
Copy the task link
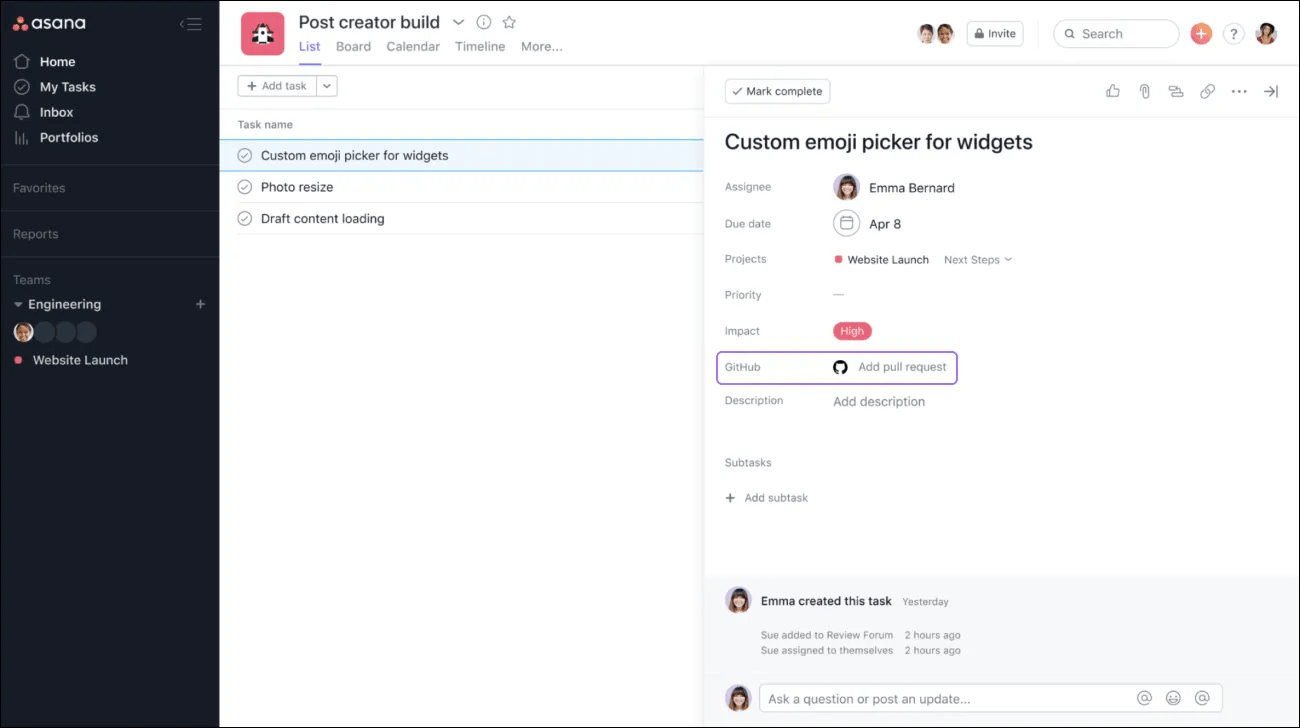(1207, 91)
